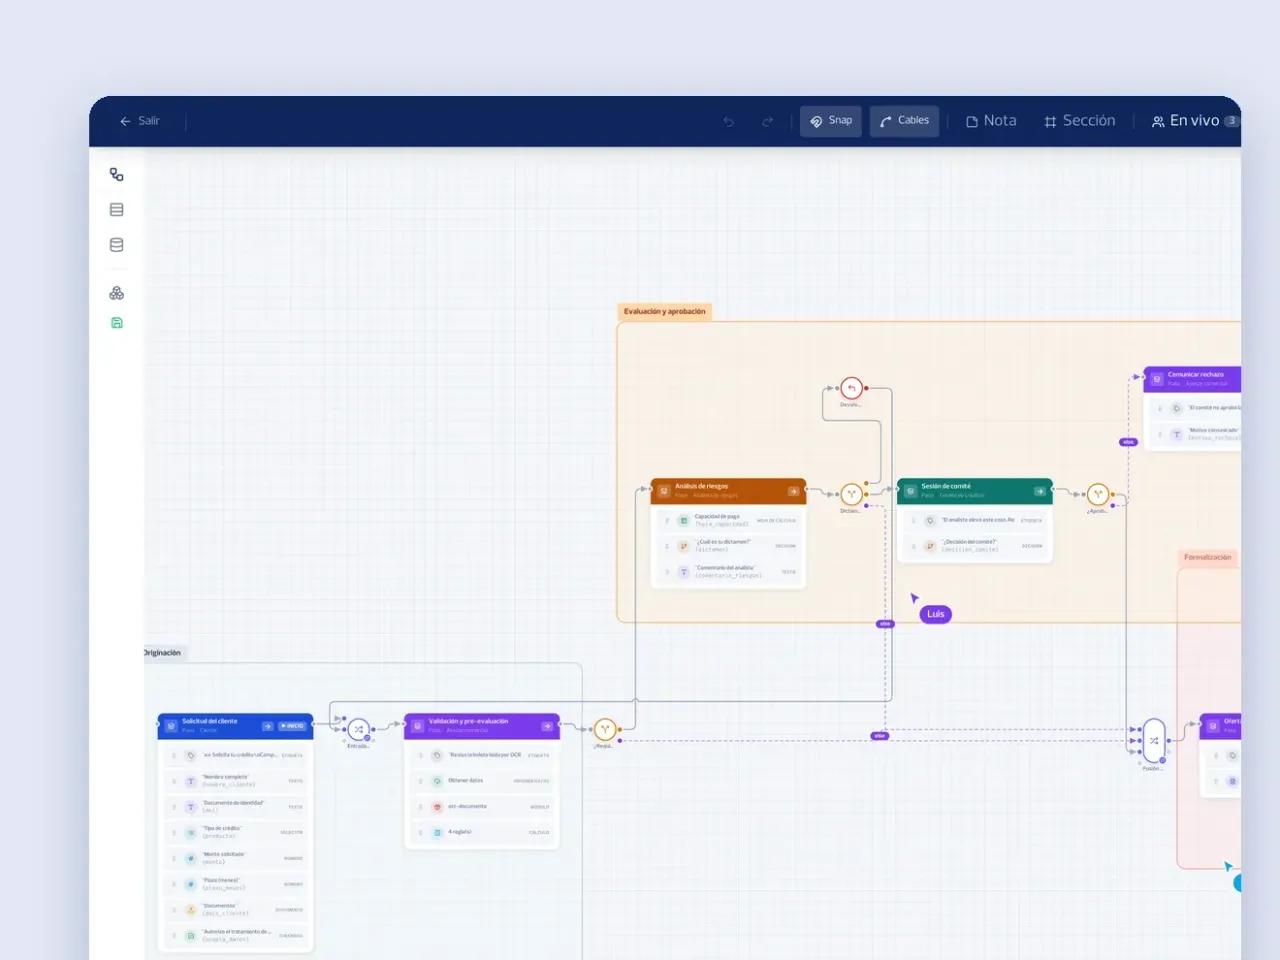
Task: Select the Comentario del analista field row
Action: click(729, 572)
